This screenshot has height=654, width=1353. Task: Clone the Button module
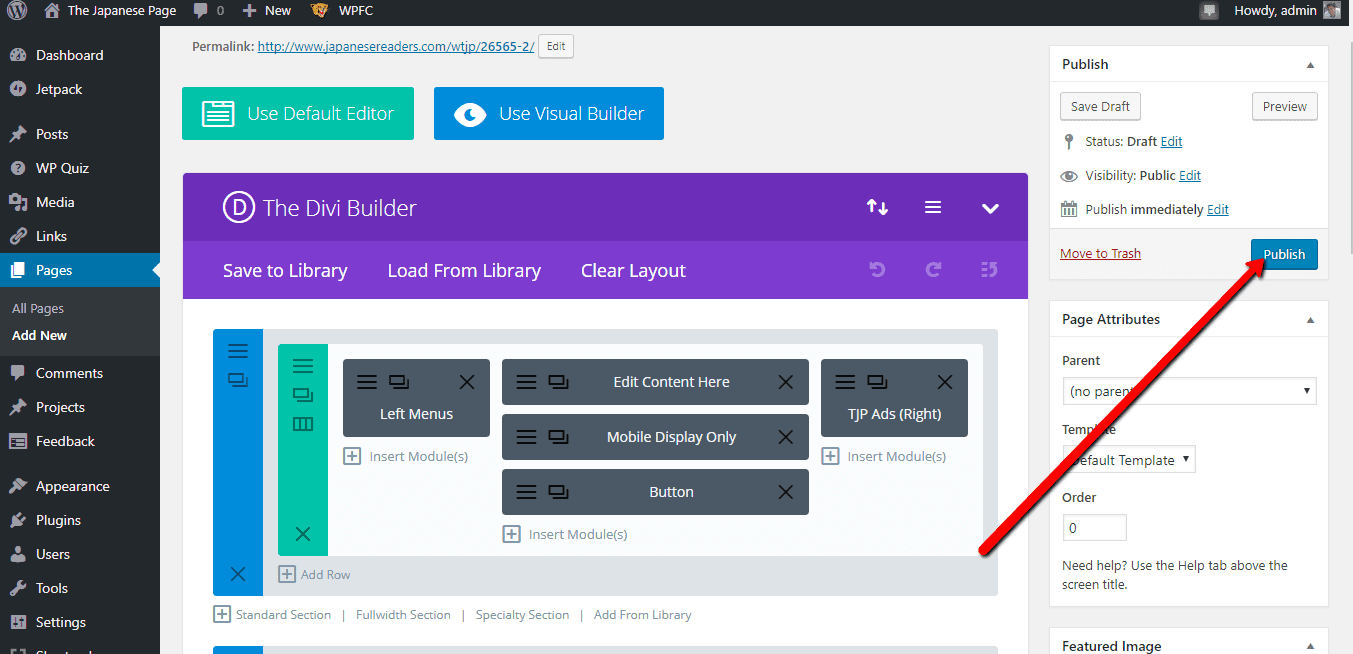click(558, 492)
